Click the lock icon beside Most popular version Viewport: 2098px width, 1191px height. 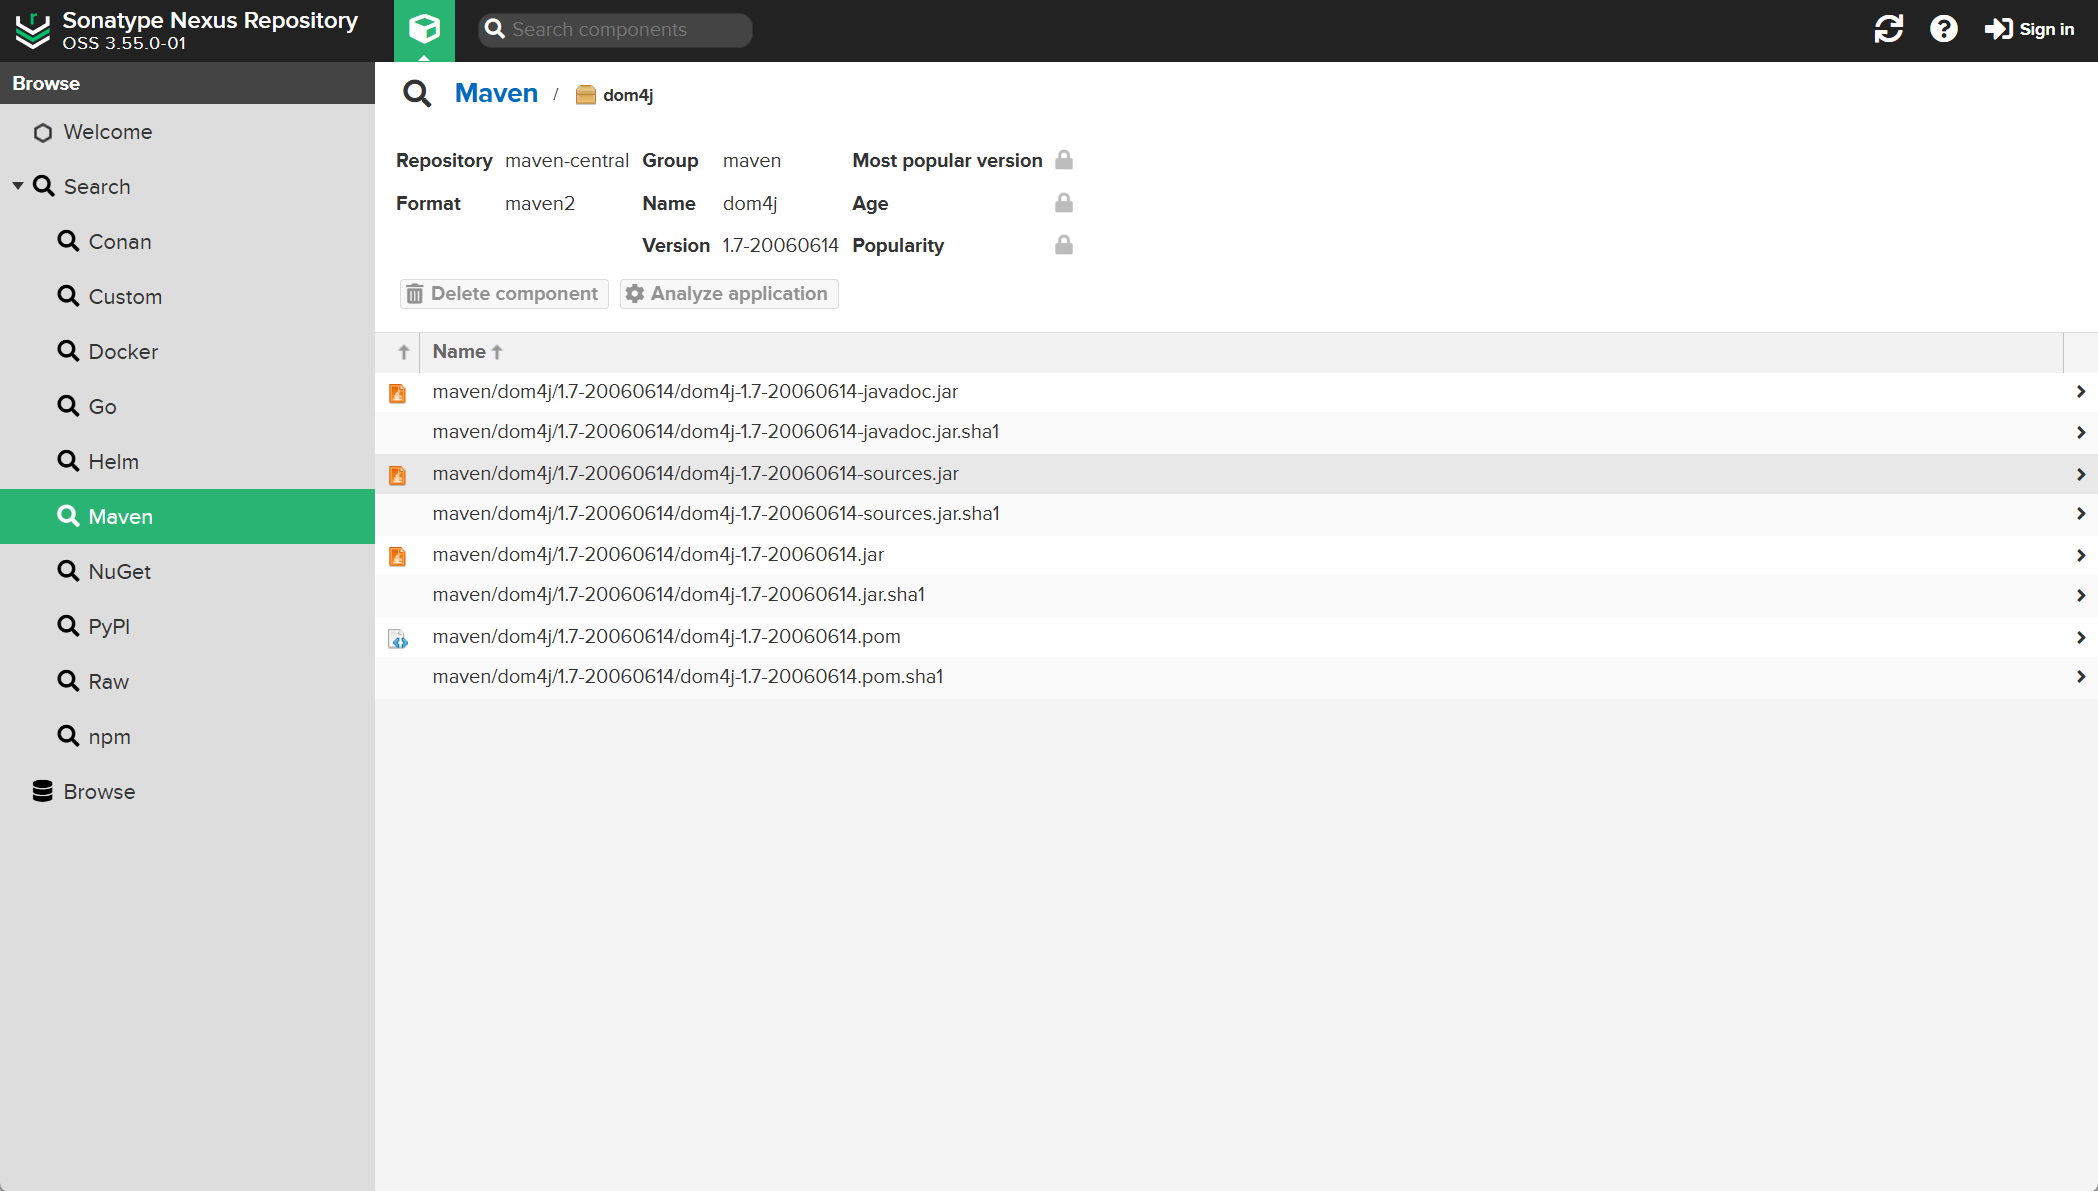coord(1064,160)
